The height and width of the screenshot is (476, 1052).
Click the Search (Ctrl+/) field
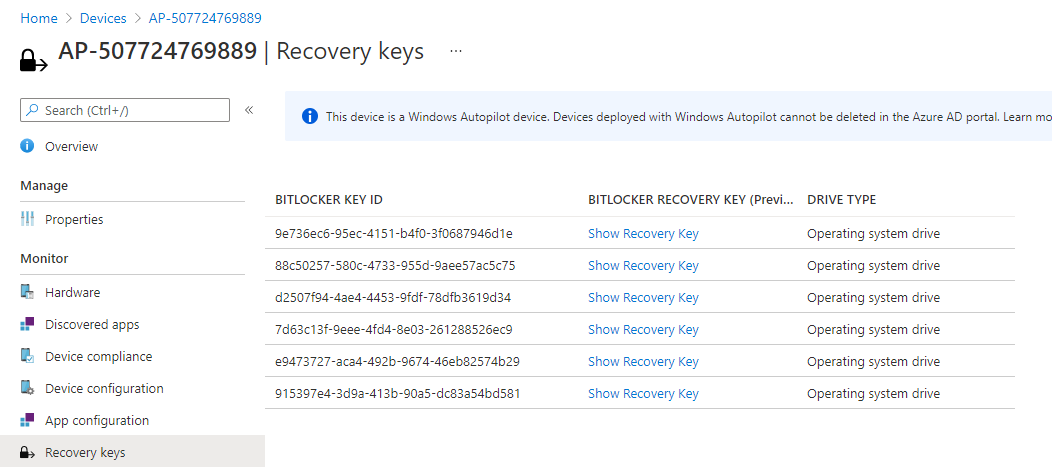pos(125,110)
